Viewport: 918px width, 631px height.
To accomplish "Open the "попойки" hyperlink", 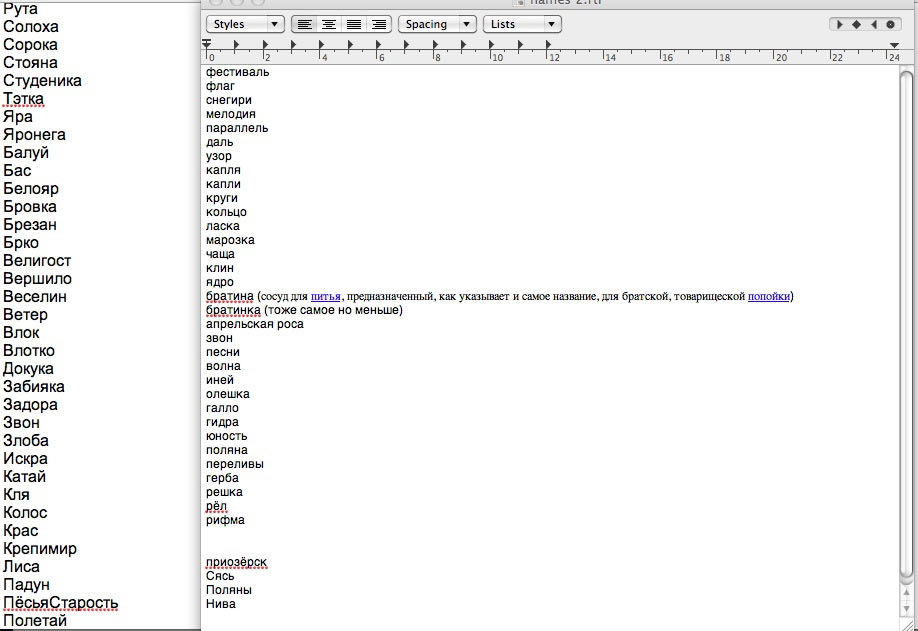I will (x=769, y=296).
